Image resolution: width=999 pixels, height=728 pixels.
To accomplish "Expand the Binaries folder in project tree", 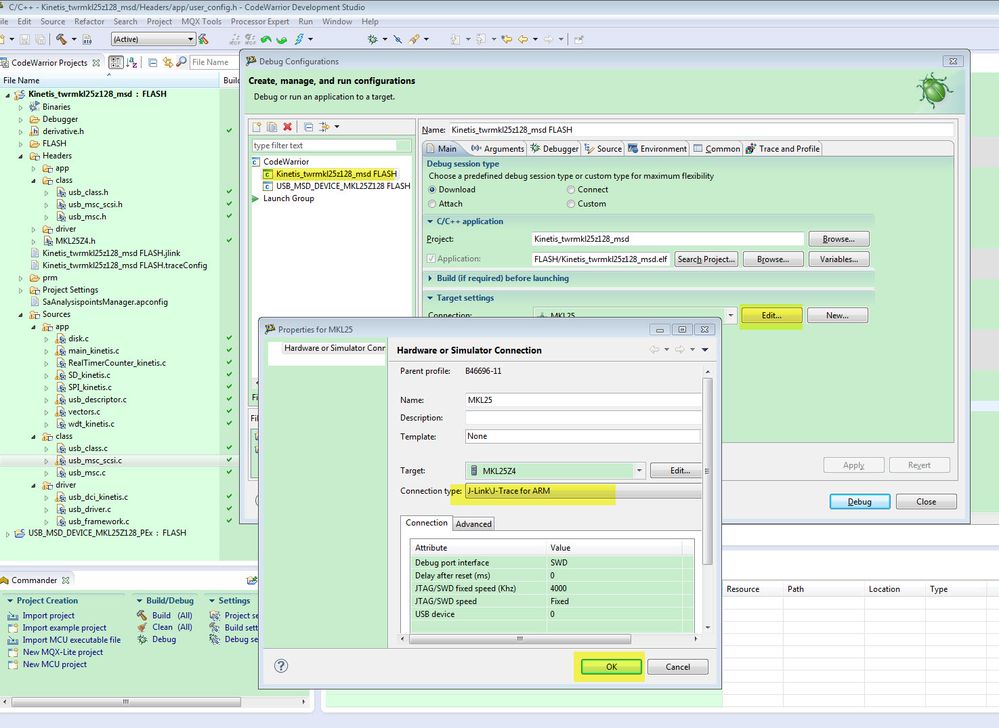I will coord(20,107).
